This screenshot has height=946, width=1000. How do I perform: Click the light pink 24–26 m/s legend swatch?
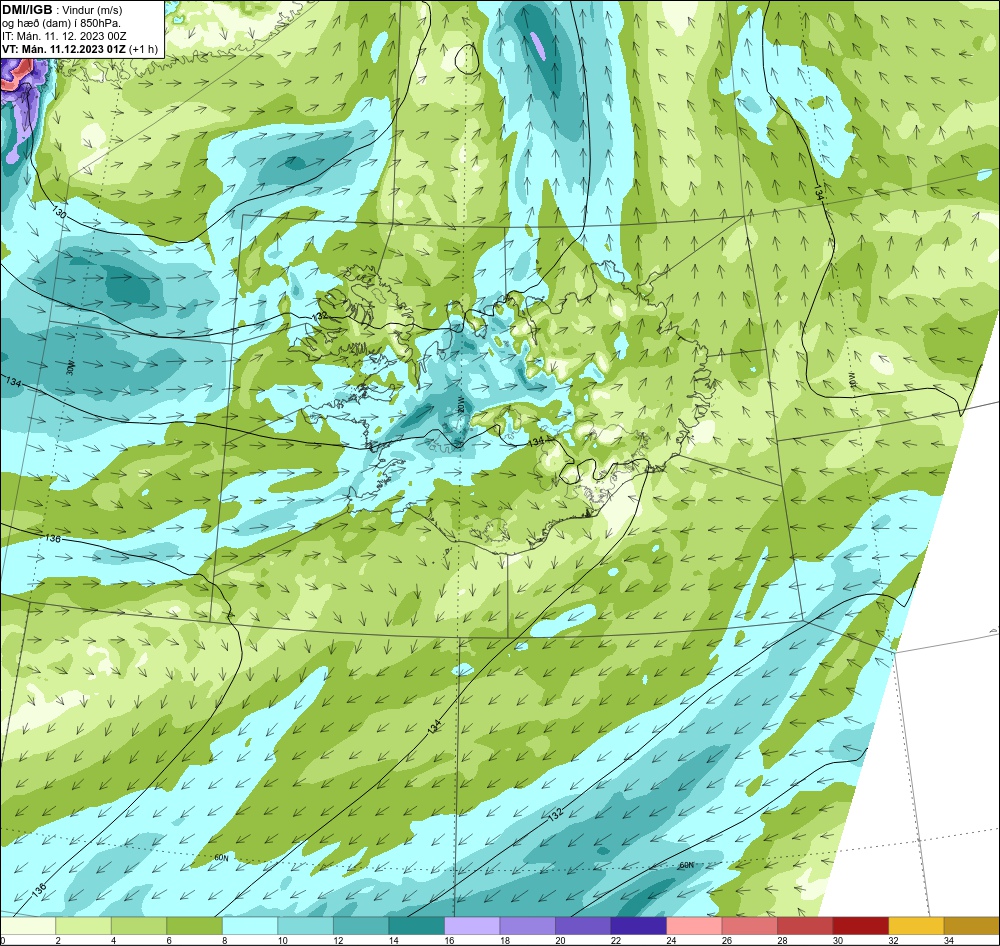(694, 926)
